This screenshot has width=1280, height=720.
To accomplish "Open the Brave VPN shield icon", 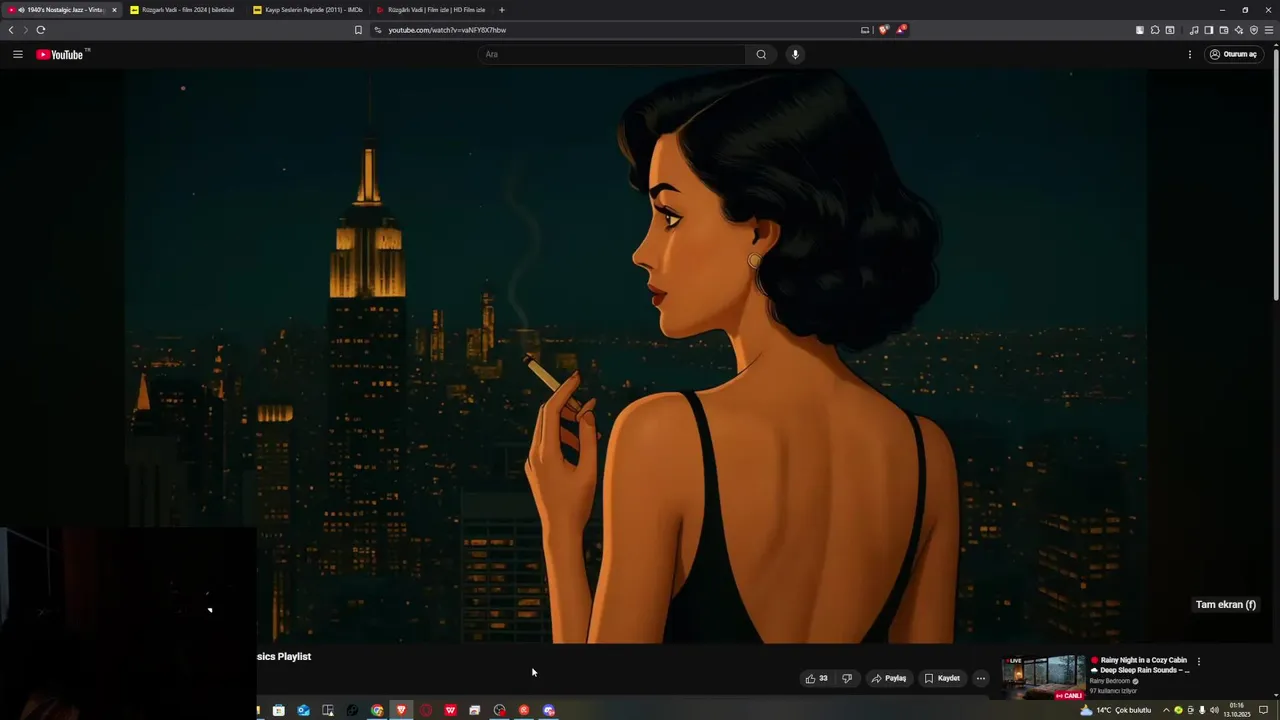I will pos(1254,30).
